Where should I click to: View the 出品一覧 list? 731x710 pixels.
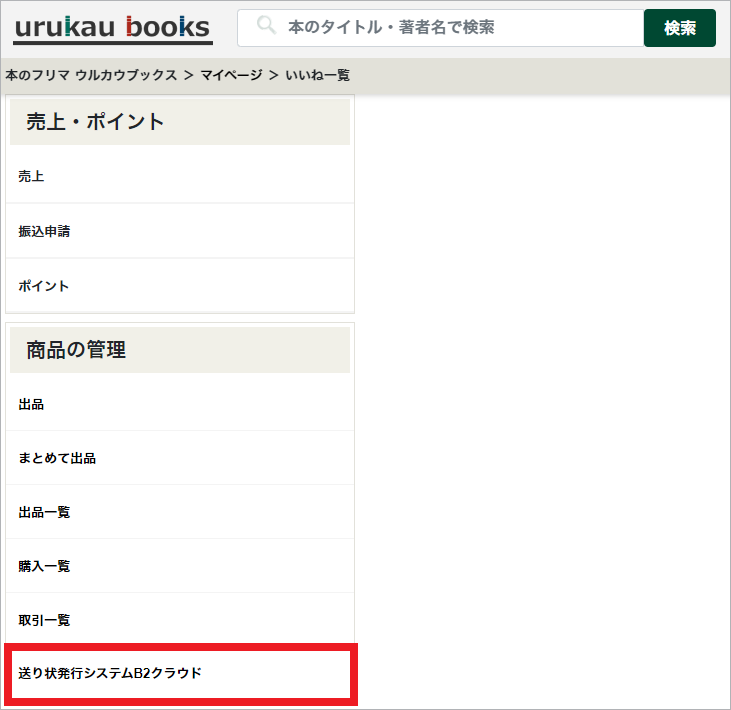pyautogui.click(x=44, y=513)
